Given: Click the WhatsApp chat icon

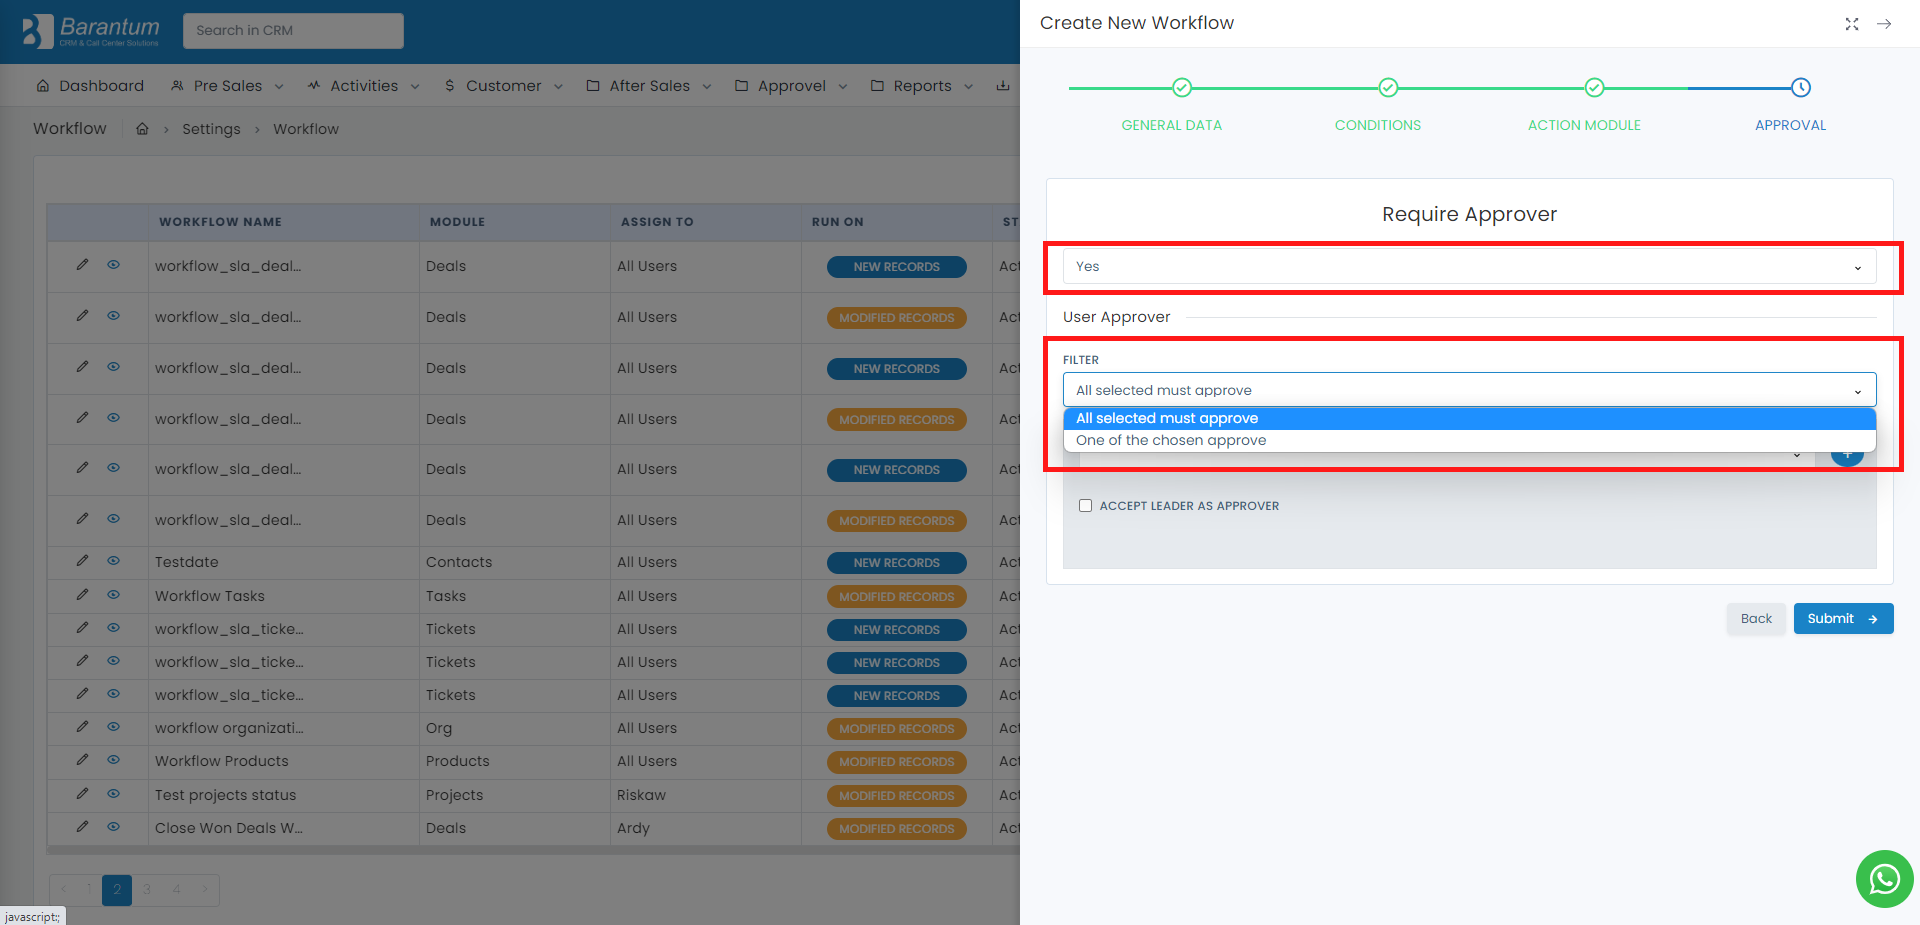Looking at the screenshot, I should coord(1884,879).
